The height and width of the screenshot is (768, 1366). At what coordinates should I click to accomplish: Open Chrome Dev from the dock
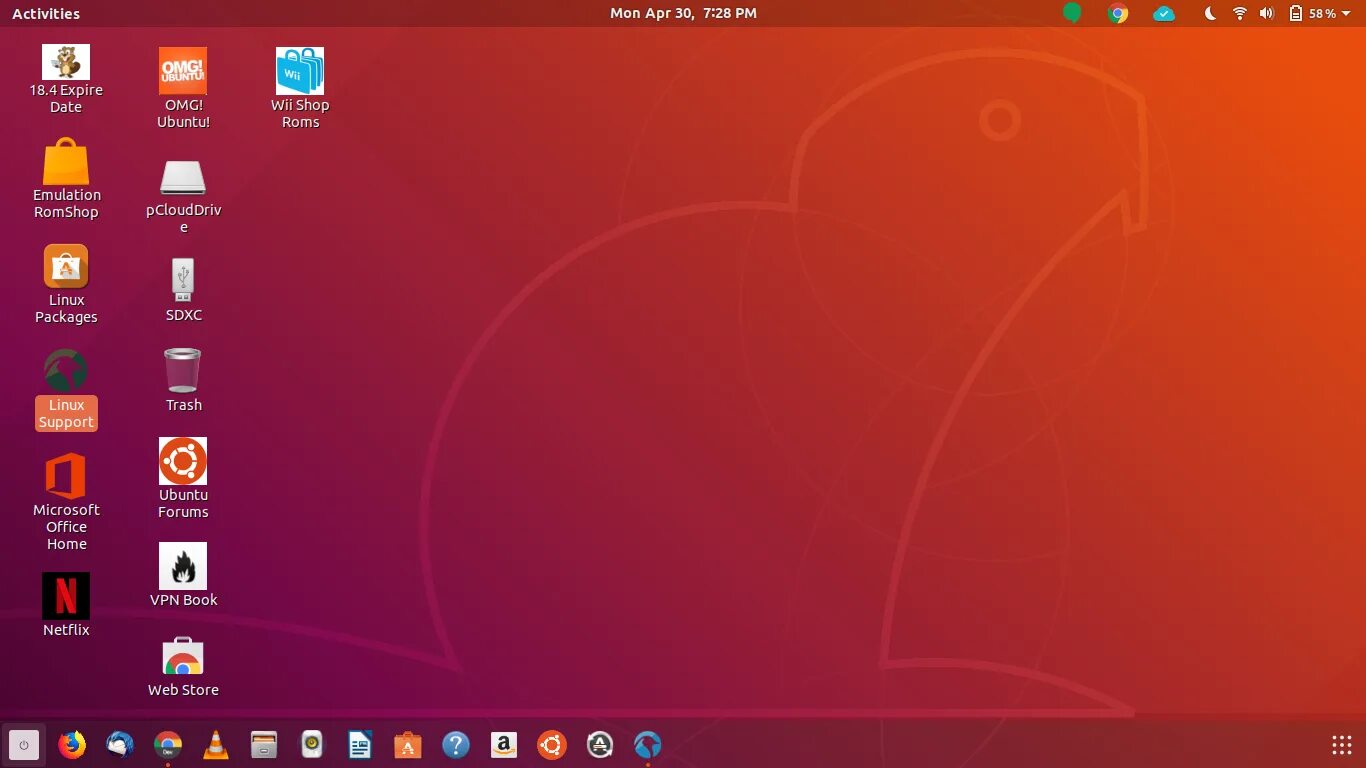168,745
